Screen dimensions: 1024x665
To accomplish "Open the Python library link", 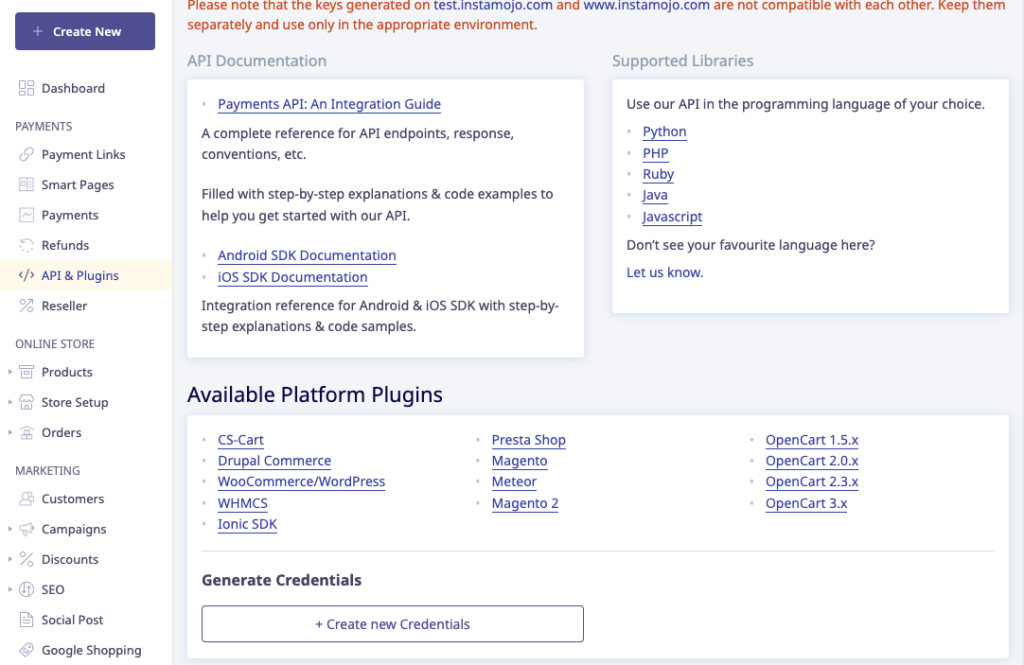I will (664, 132).
